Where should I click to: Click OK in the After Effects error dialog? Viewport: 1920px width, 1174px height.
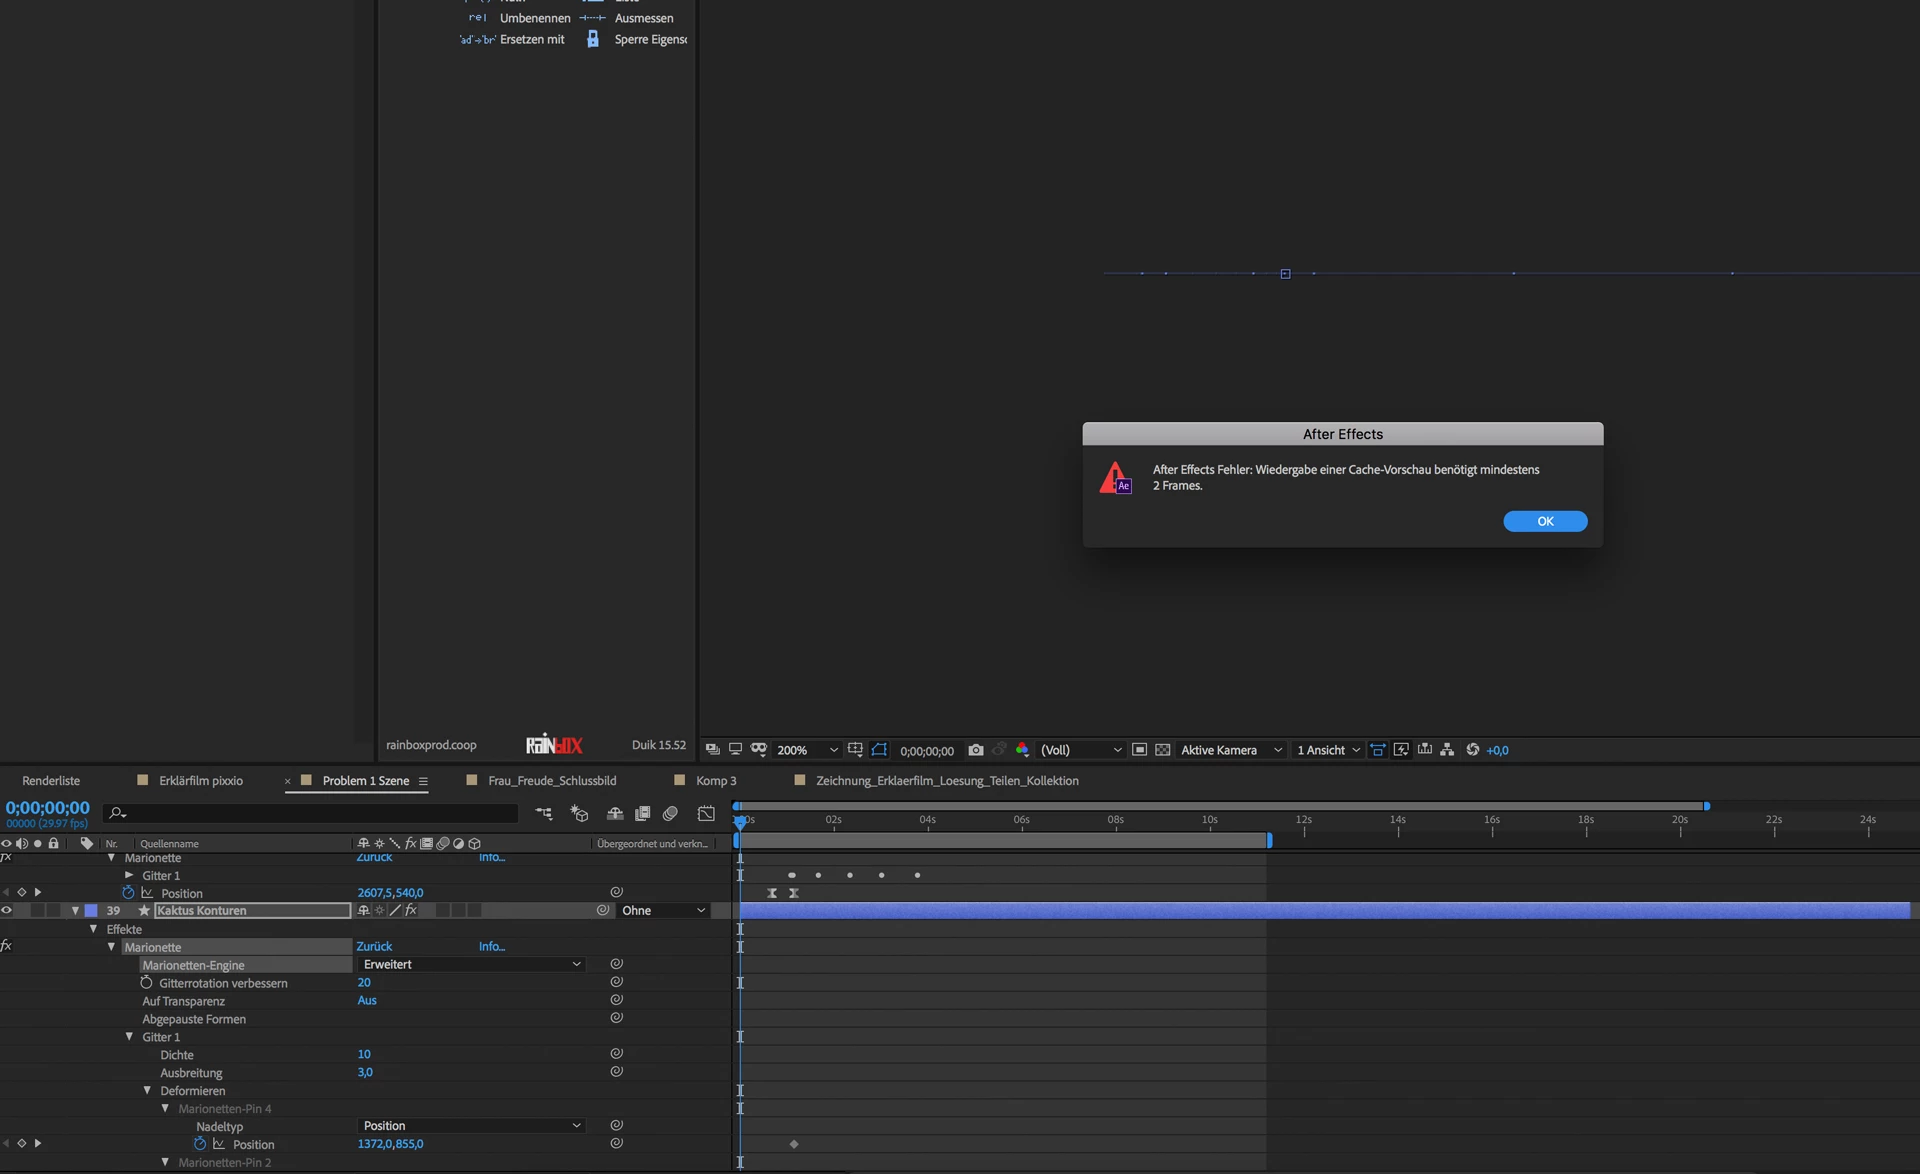(x=1544, y=521)
